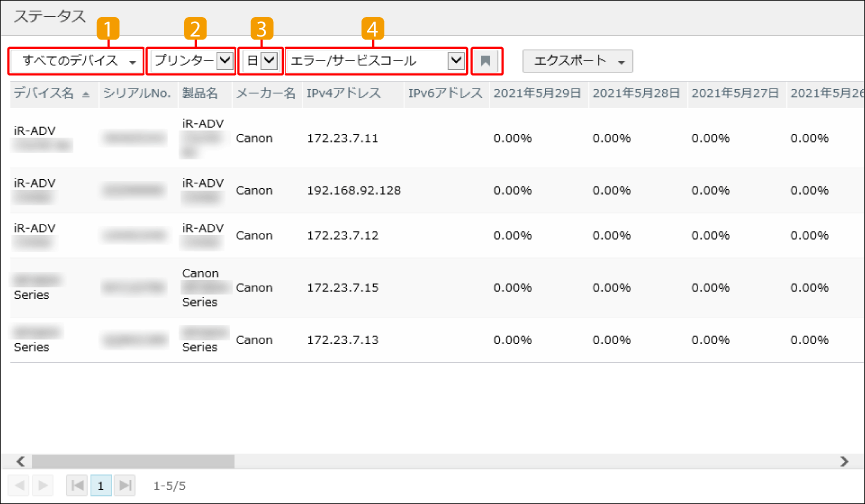Image resolution: width=865 pixels, height=504 pixels.
Task: Click the bookmark icon button
Action: pos(485,61)
